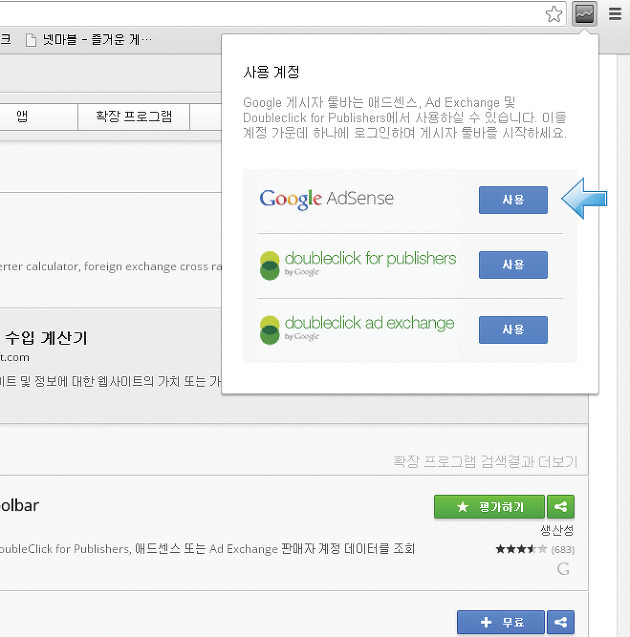Viewport: 630px width, 637px height.
Task: Click the Google AdSense logo
Action: pos(327,199)
